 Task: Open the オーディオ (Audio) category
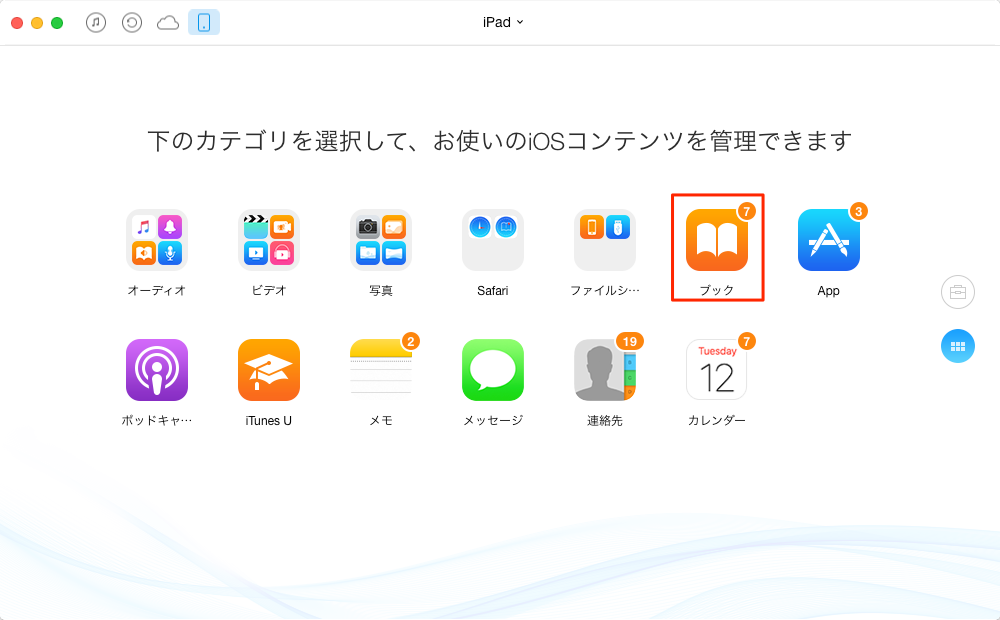coord(157,240)
